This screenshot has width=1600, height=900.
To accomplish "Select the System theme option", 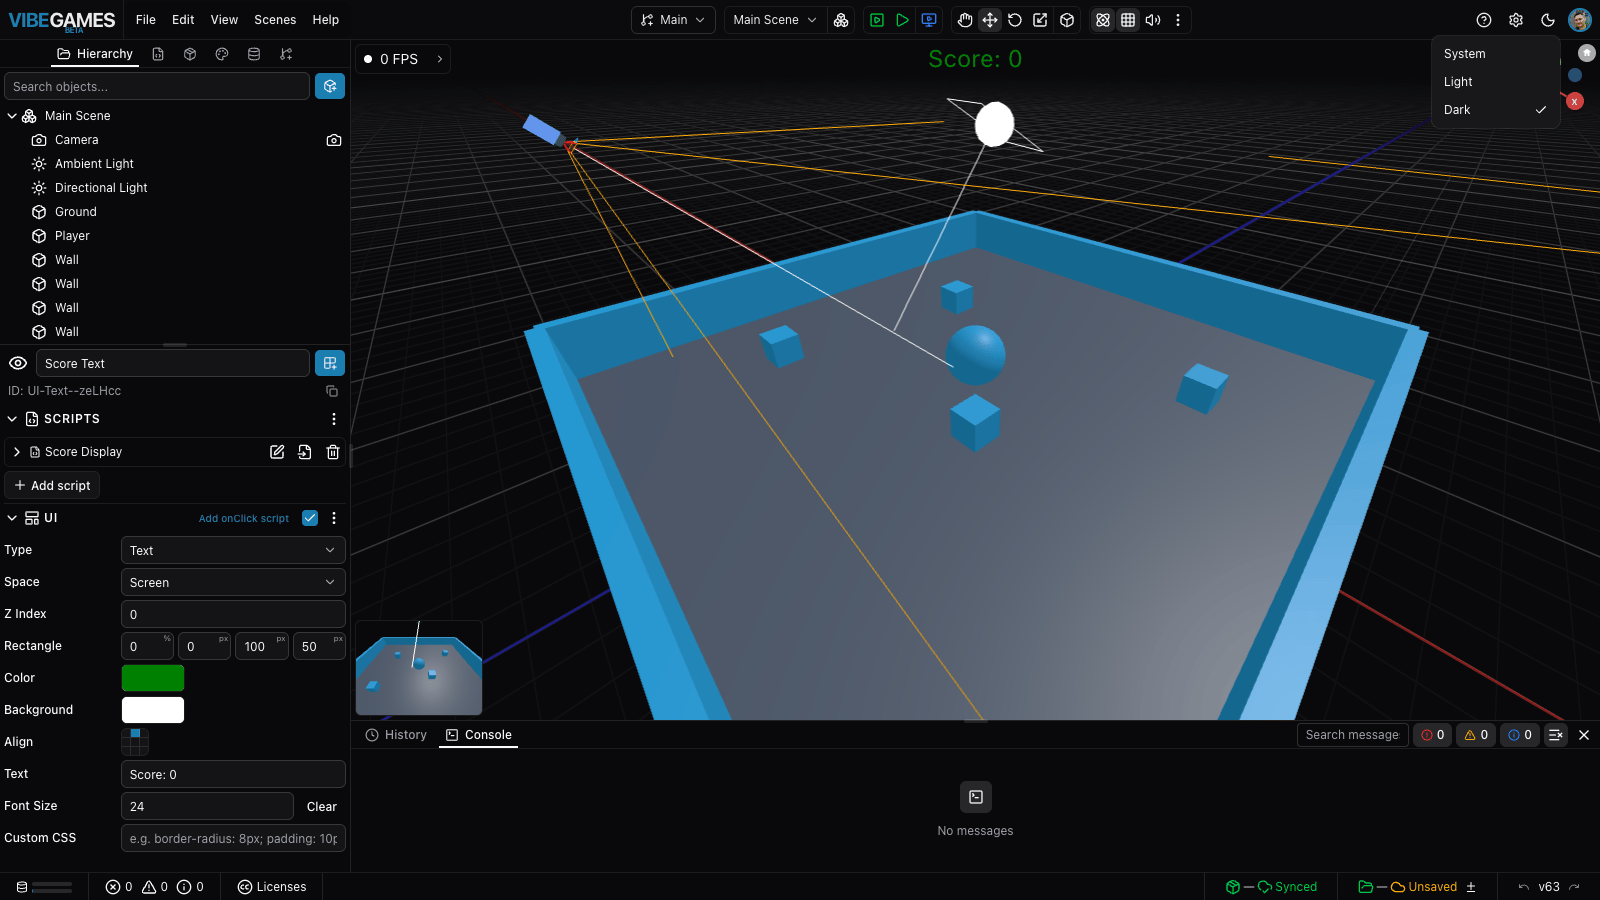I will coord(1496,54).
